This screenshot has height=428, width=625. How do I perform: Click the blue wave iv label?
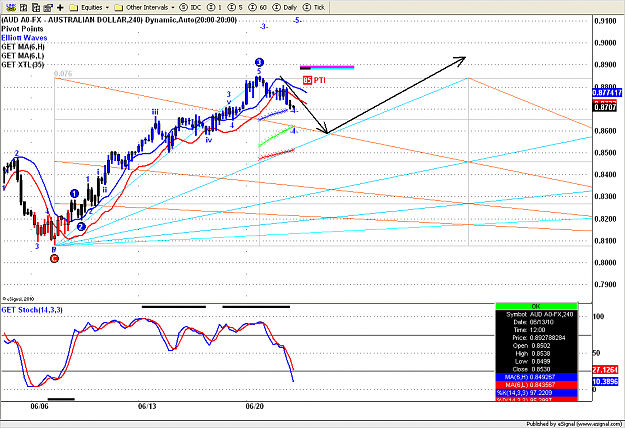click(x=208, y=140)
